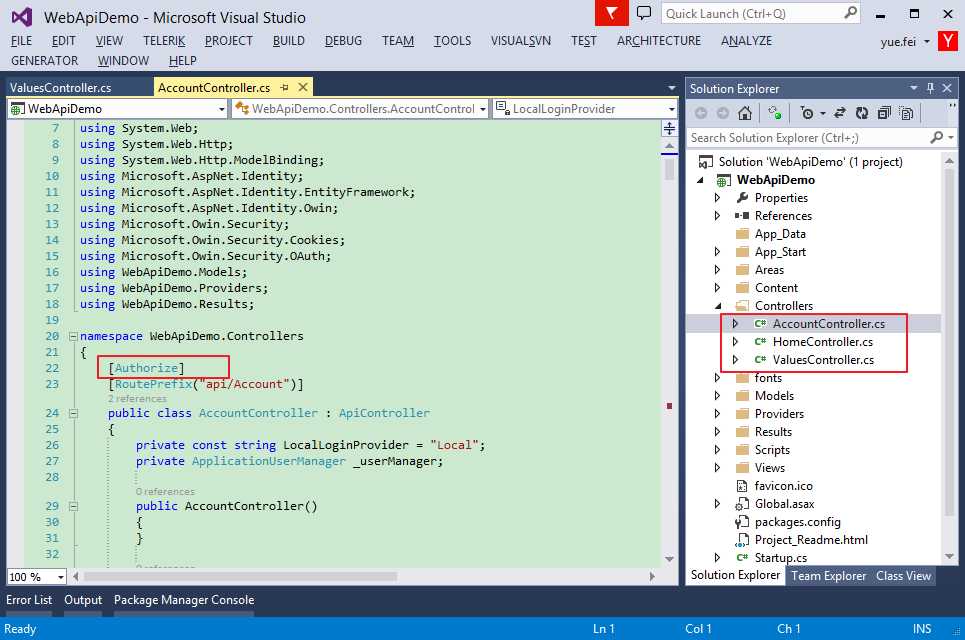Select ValuesController.cs in Solution Explorer

823,360
